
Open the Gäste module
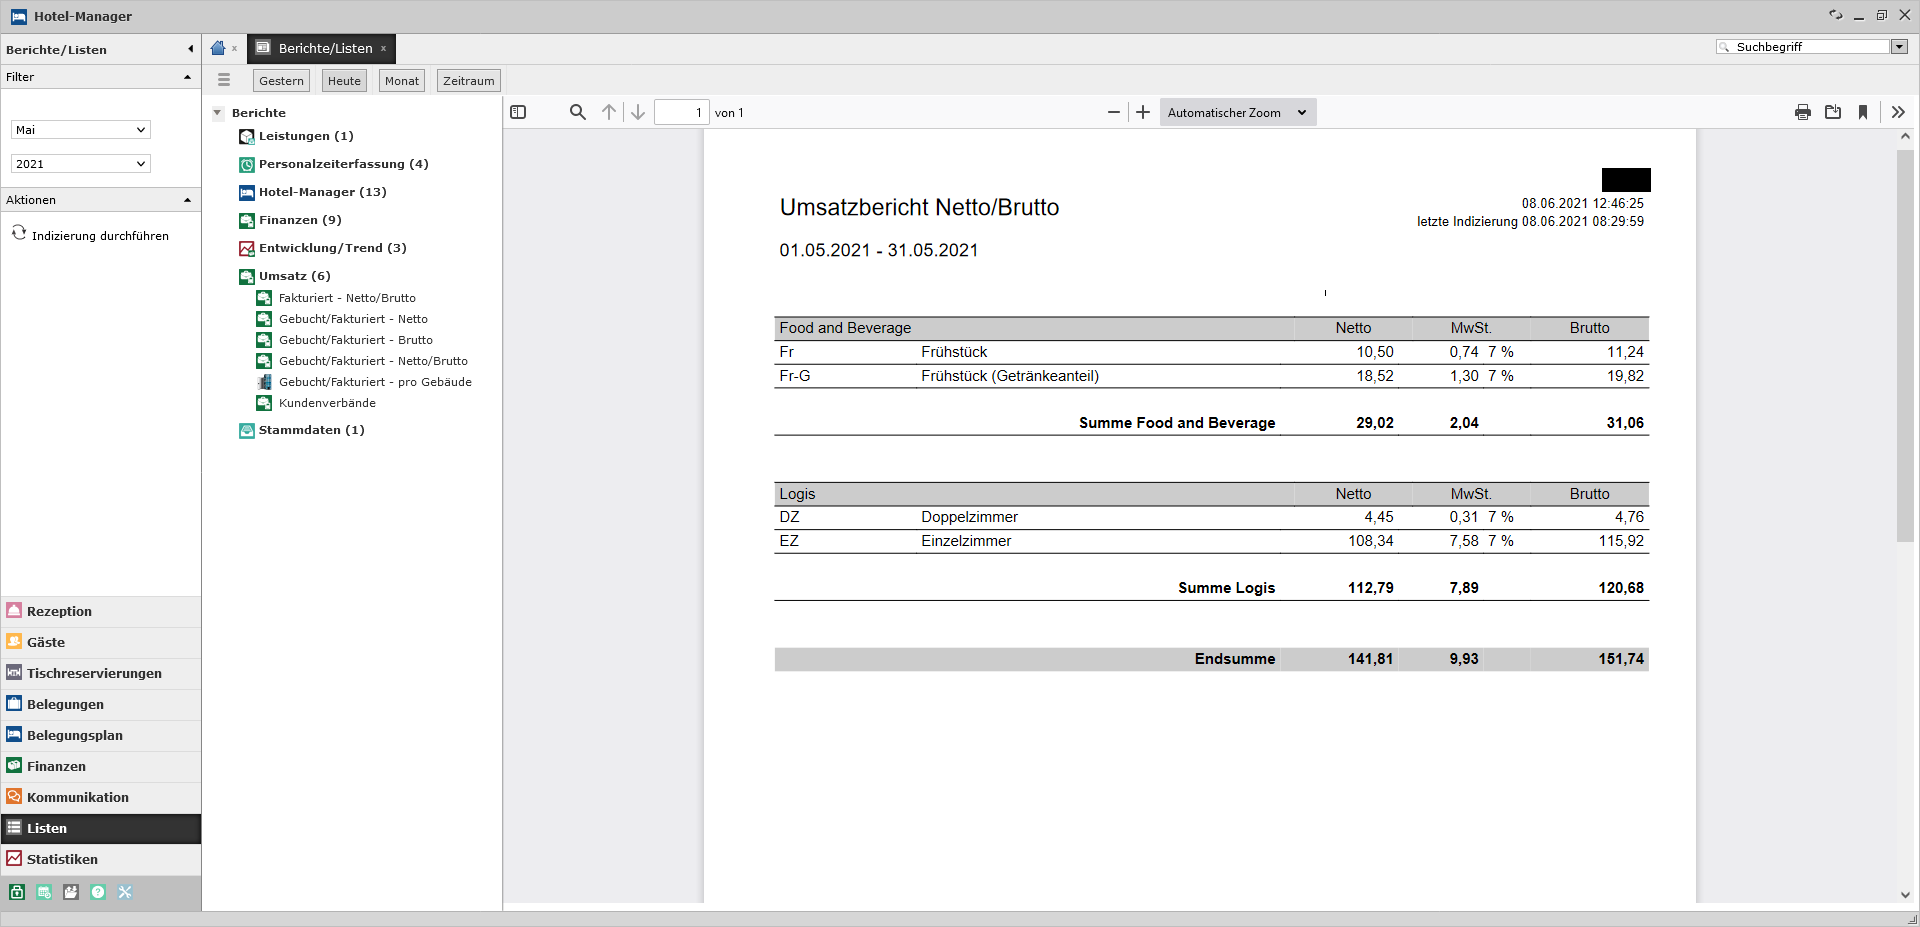(x=101, y=642)
